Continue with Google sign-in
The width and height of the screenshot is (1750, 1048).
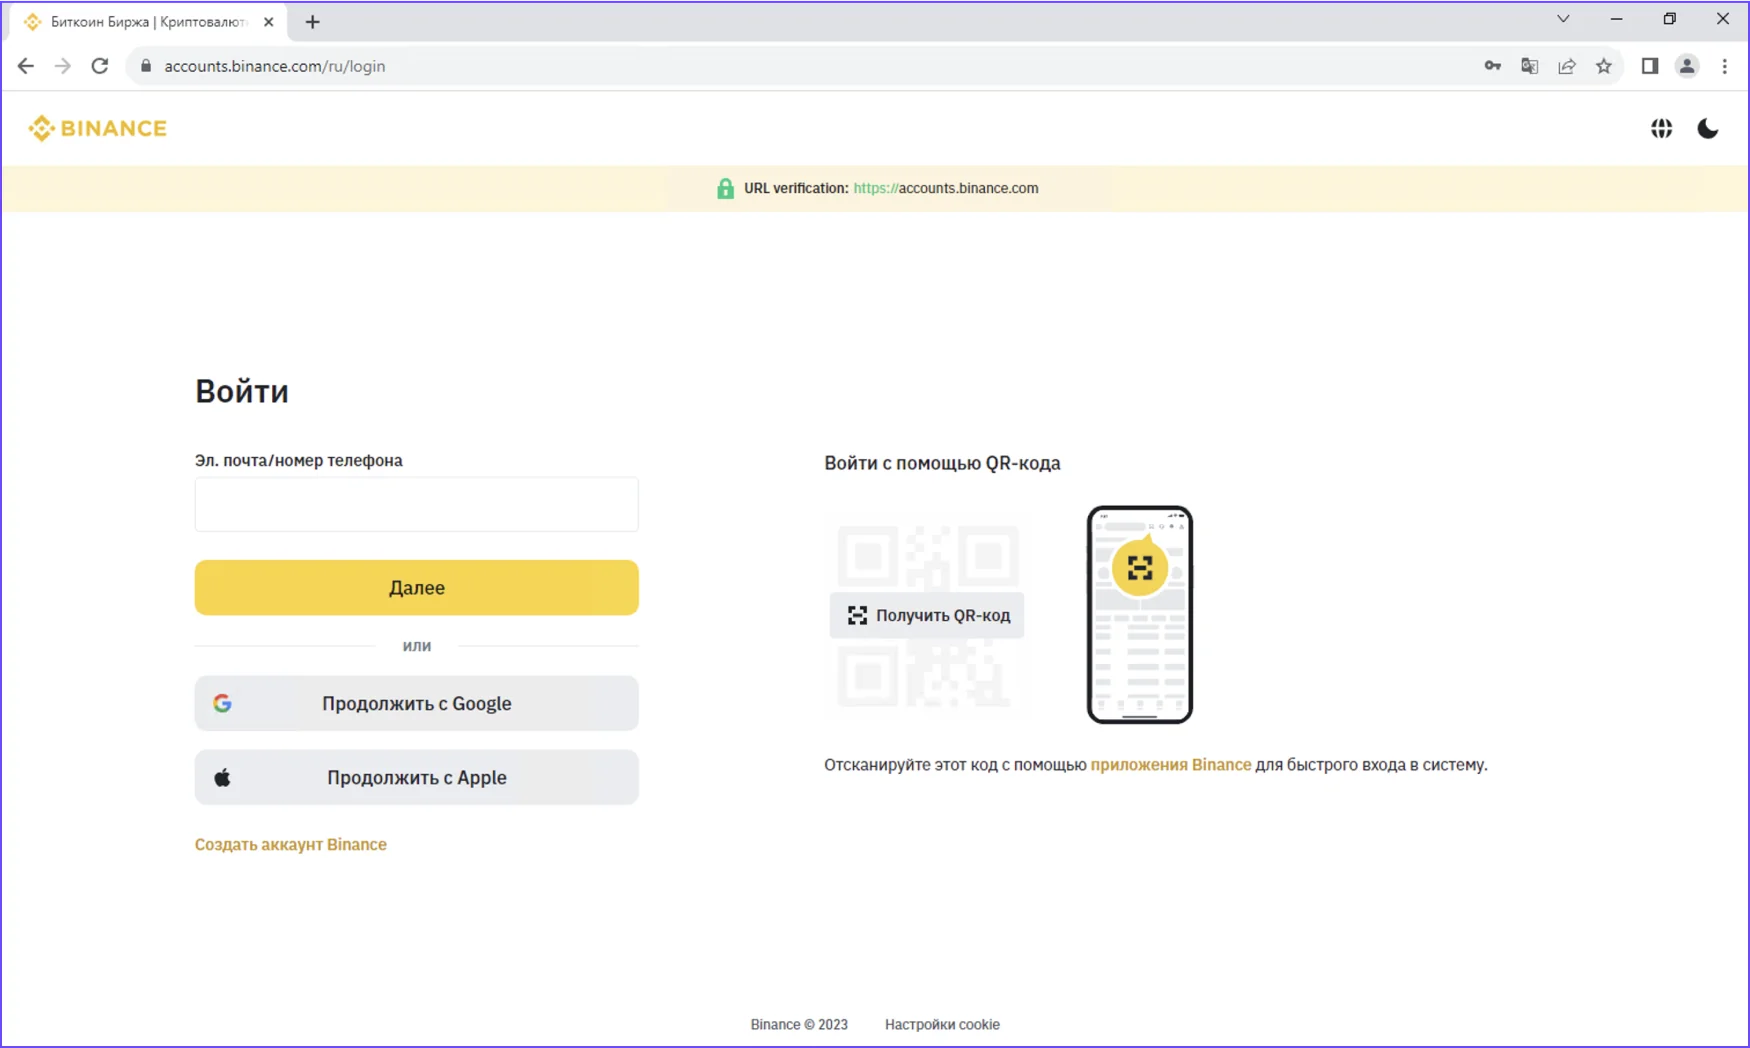pyautogui.click(x=416, y=703)
